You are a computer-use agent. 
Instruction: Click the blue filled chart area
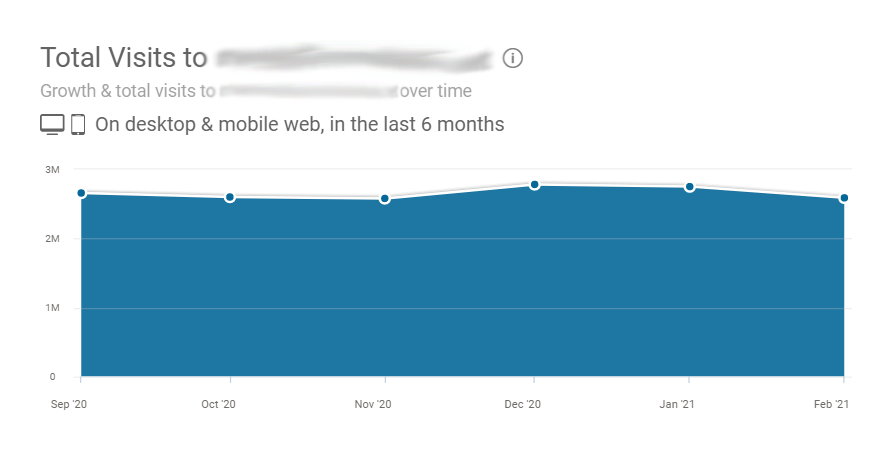463,285
